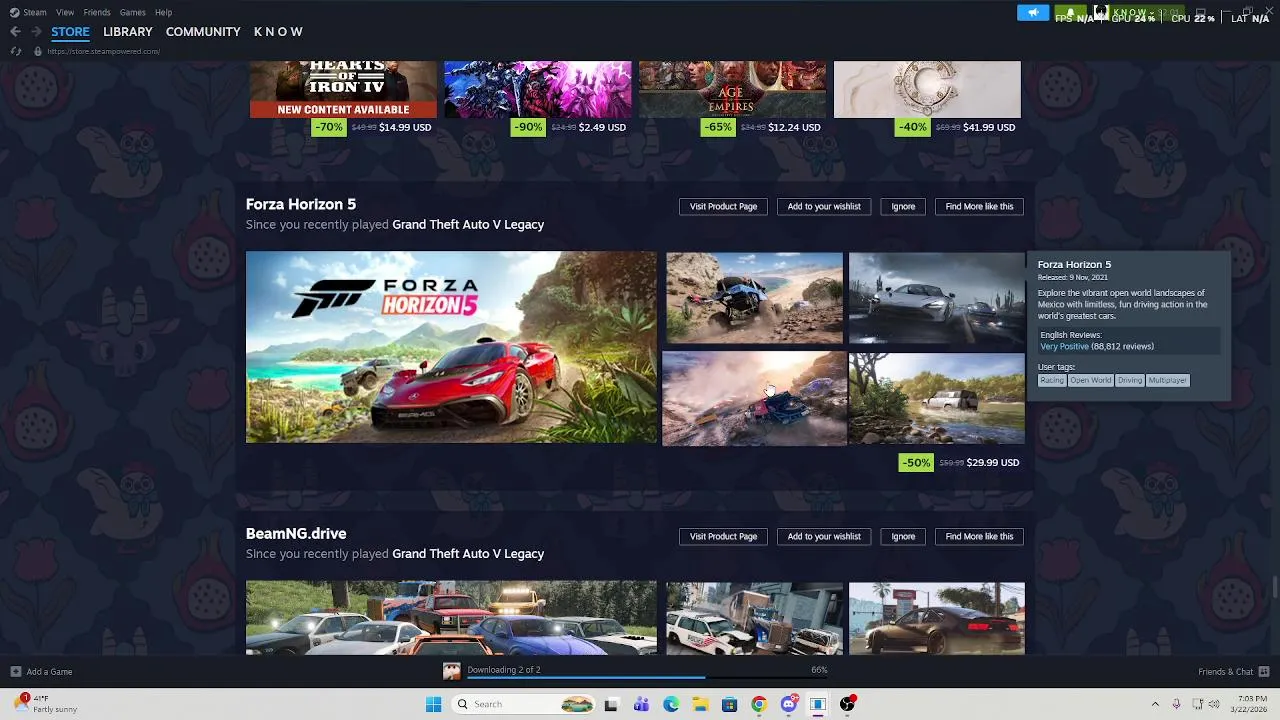The width and height of the screenshot is (1280, 720).
Task: Click the download game icon in bottom bar
Action: (x=452, y=671)
